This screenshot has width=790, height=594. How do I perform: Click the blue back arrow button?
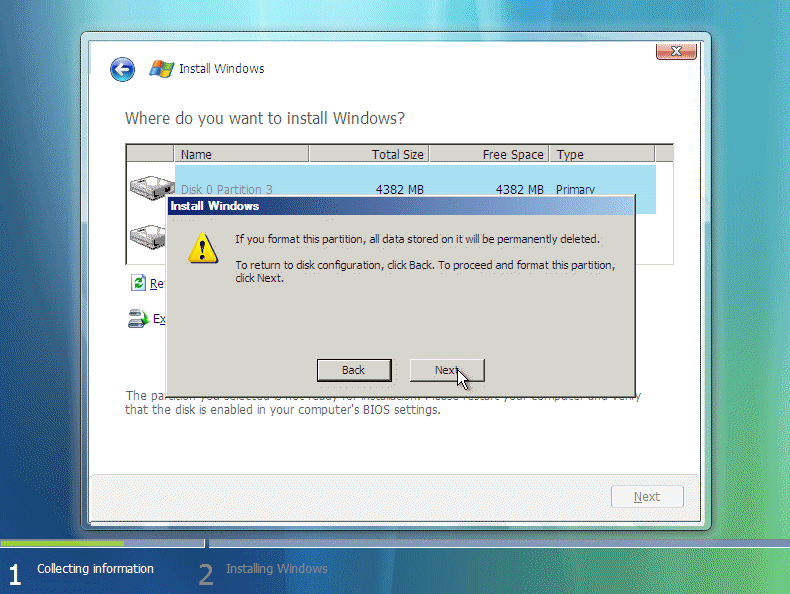click(122, 69)
